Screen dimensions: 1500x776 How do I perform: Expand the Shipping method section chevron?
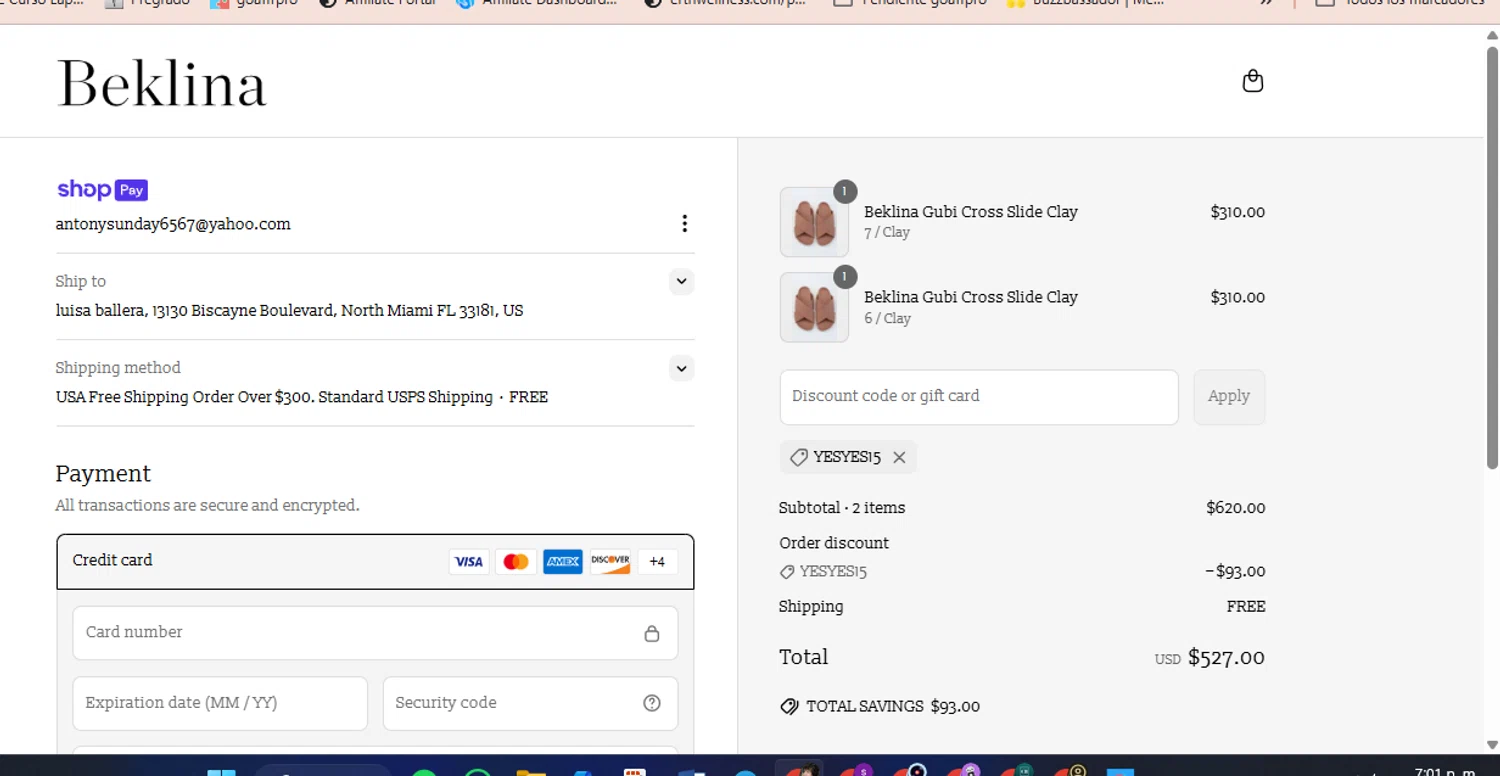tap(681, 368)
